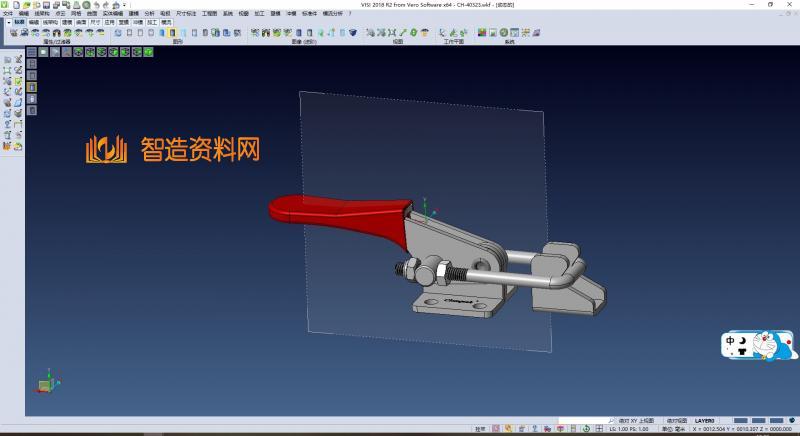This screenshot has width=800, height=436.
Task: Switch to the 尺寸 ribbon tab
Action: (x=95, y=22)
